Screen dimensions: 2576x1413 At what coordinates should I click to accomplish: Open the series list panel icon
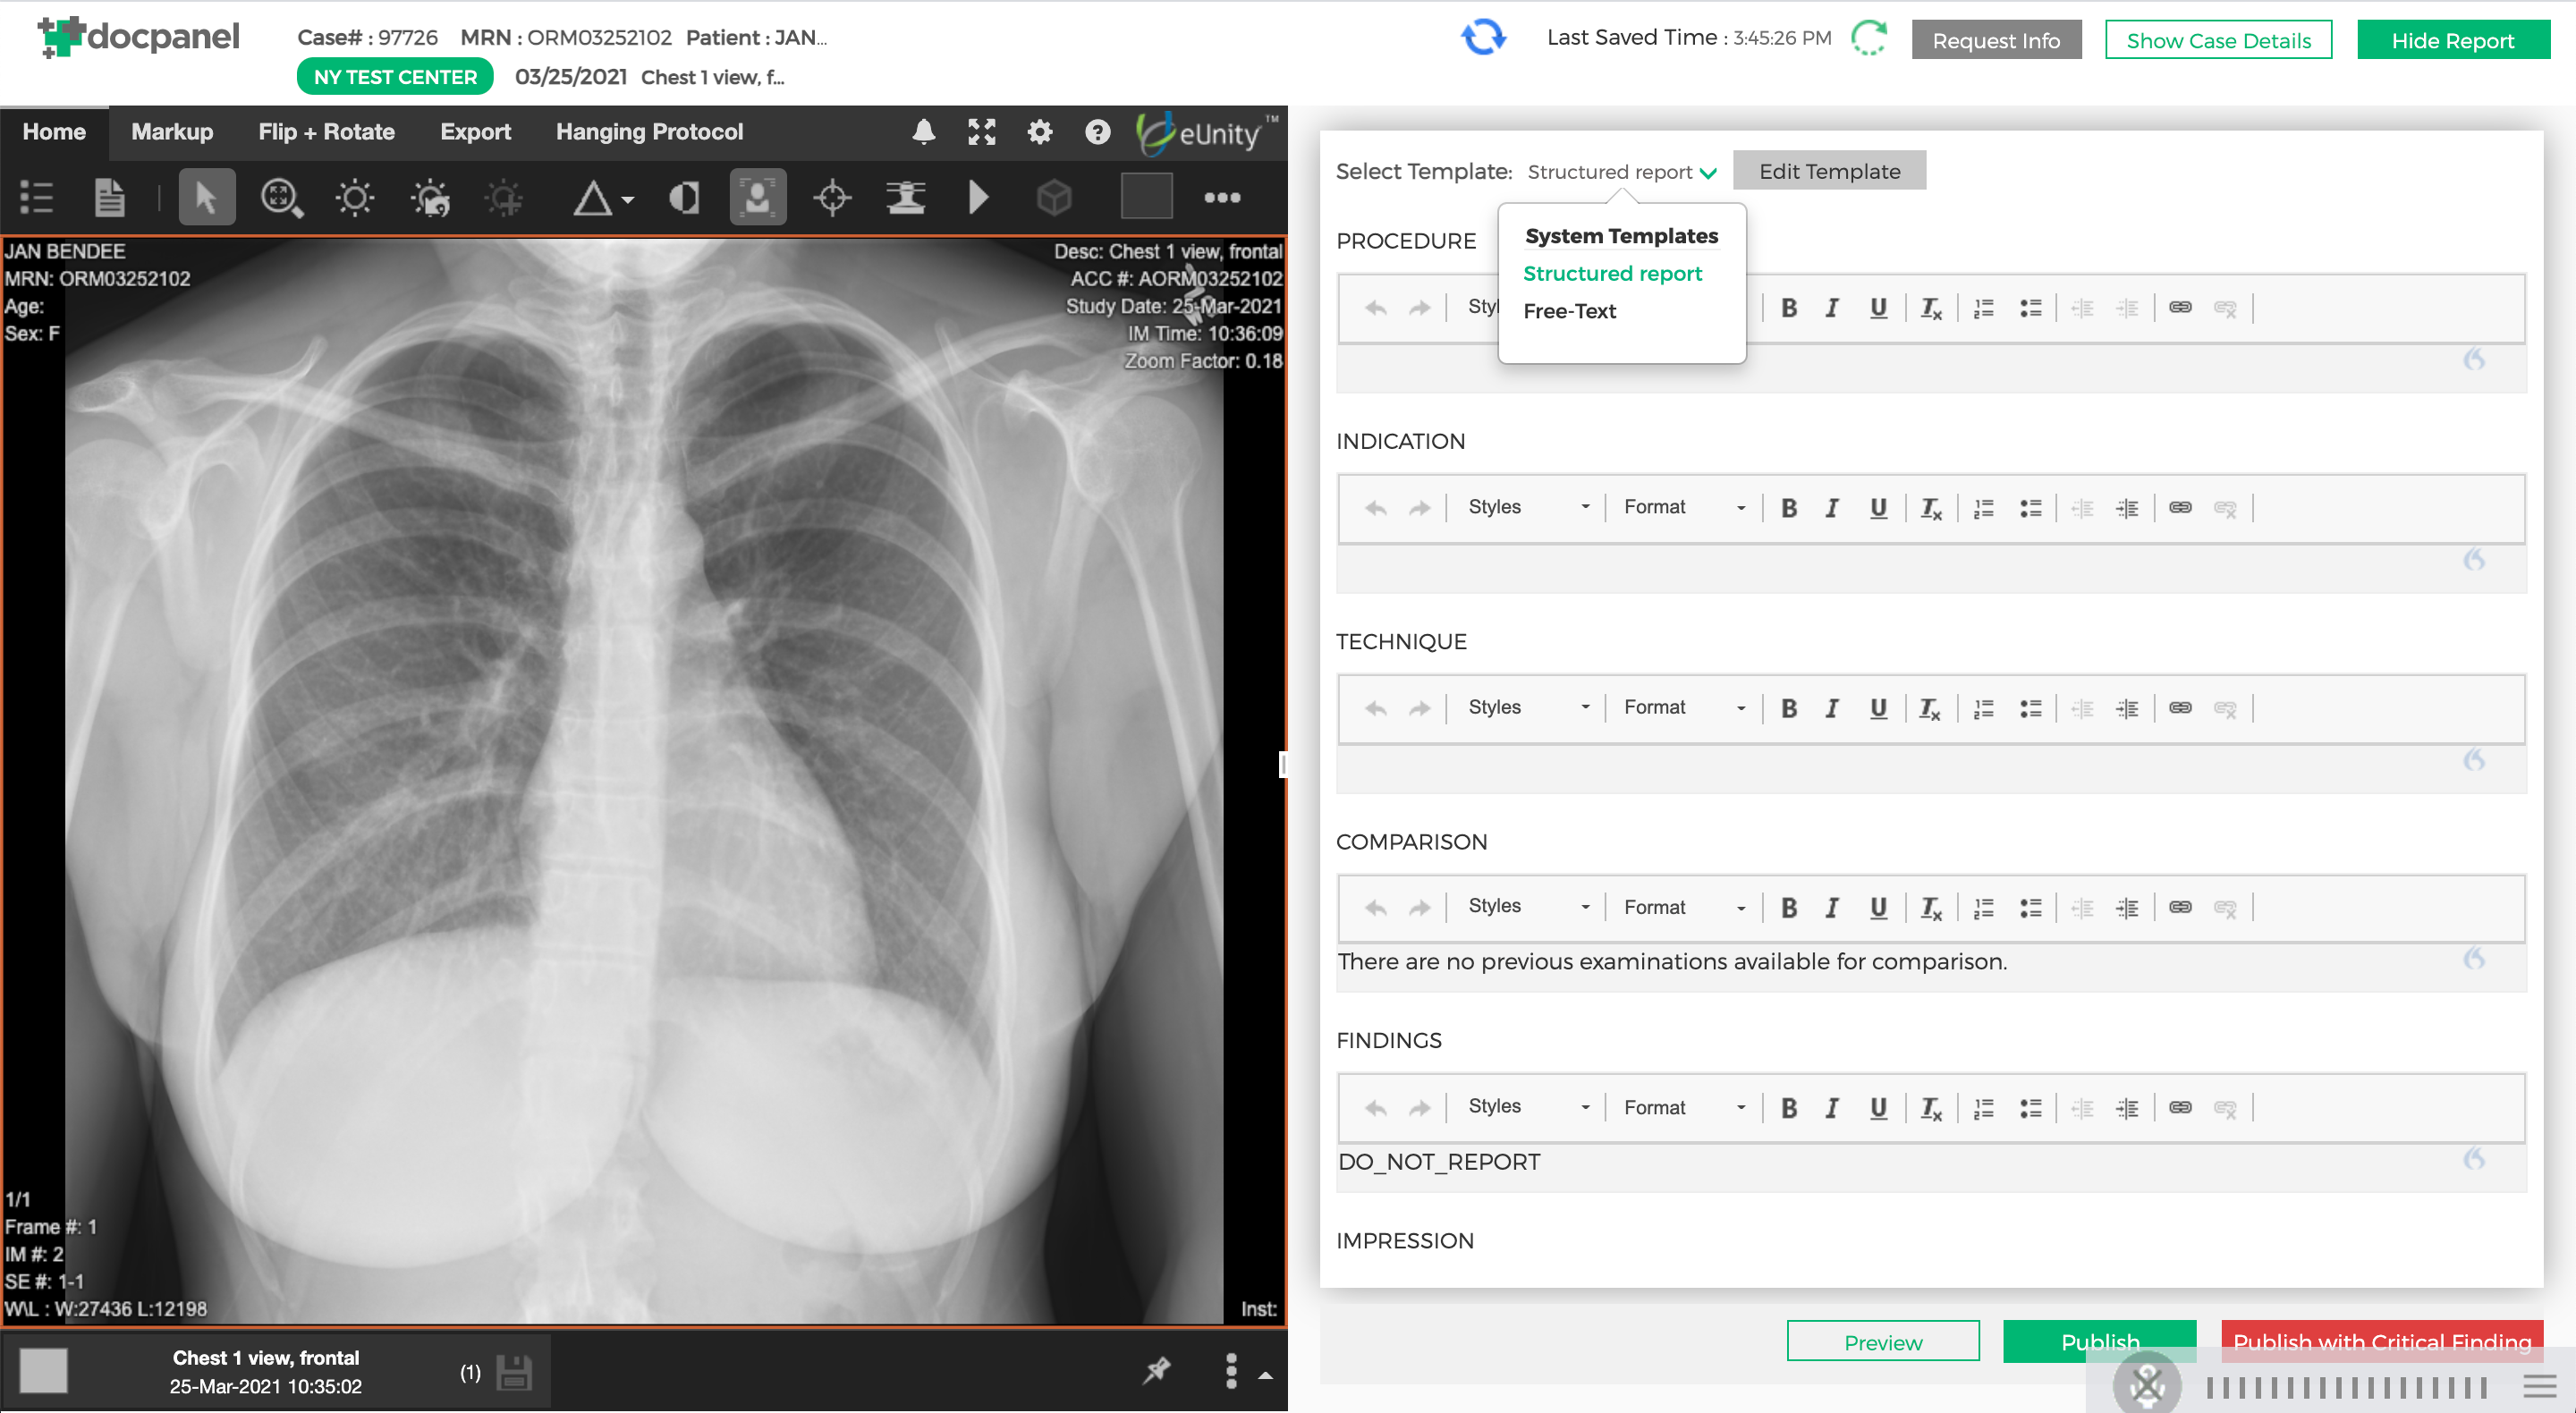tap(37, 197)
